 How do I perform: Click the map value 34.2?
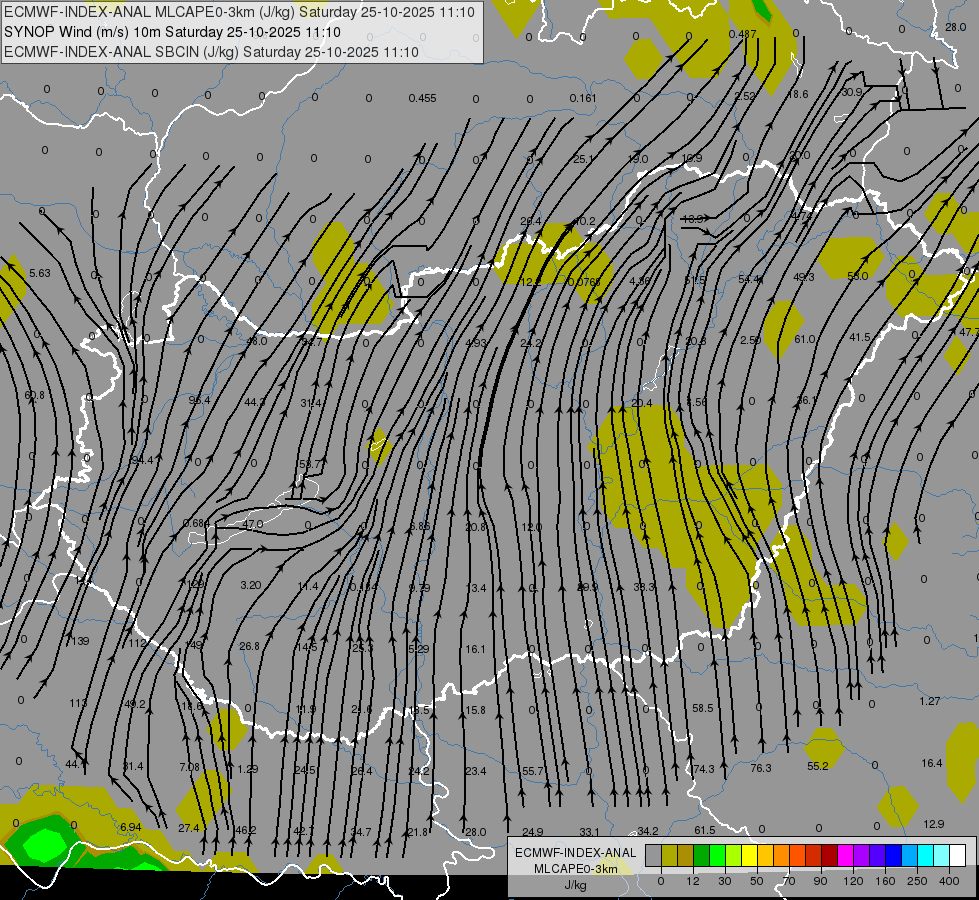pos(647,831)
